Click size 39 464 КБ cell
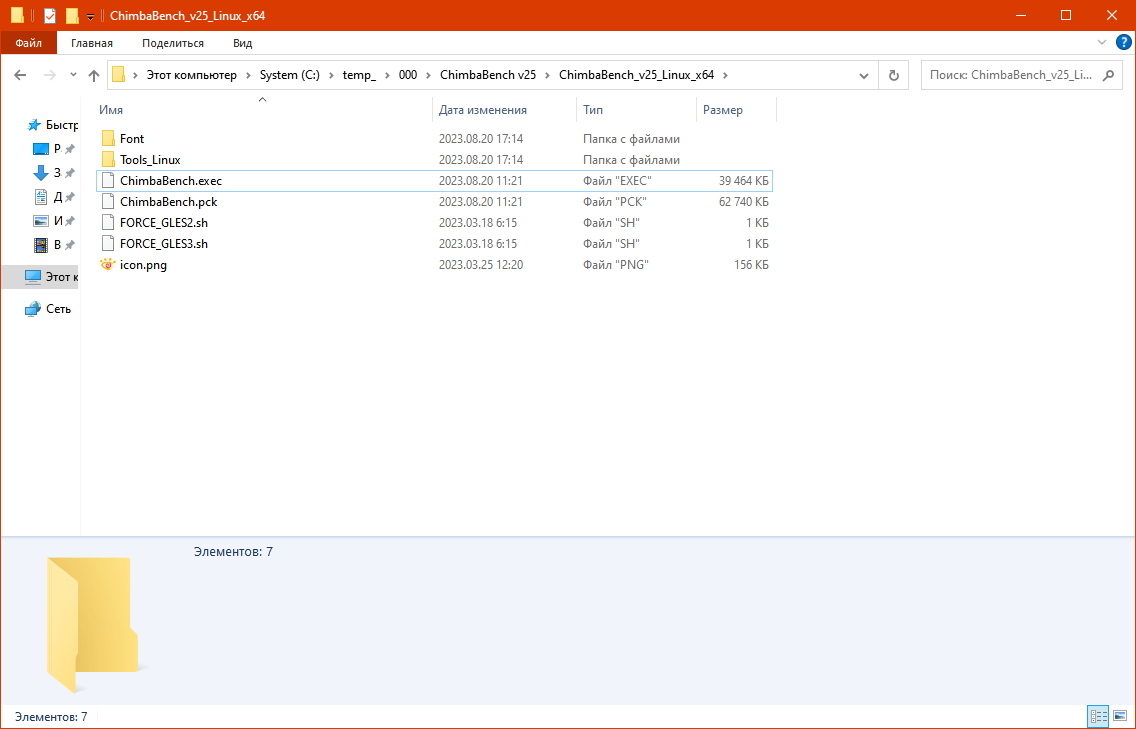 (x=743, y=180)
